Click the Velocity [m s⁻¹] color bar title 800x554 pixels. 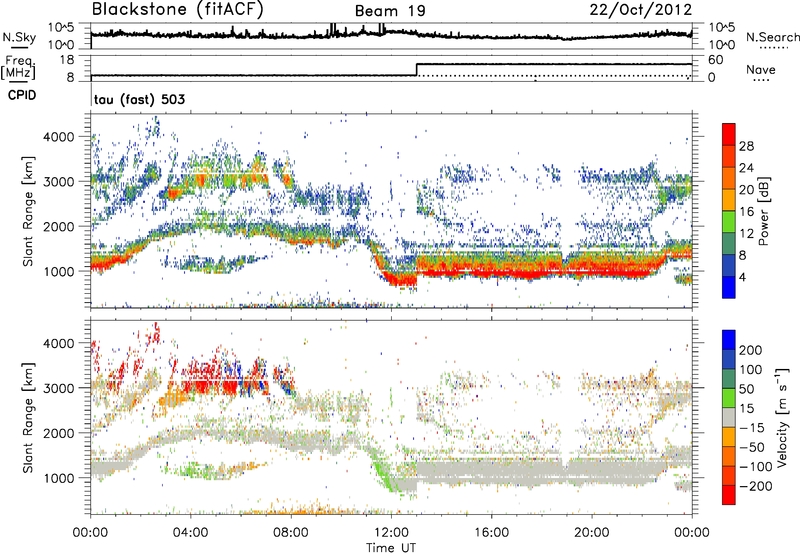[781, 417]
